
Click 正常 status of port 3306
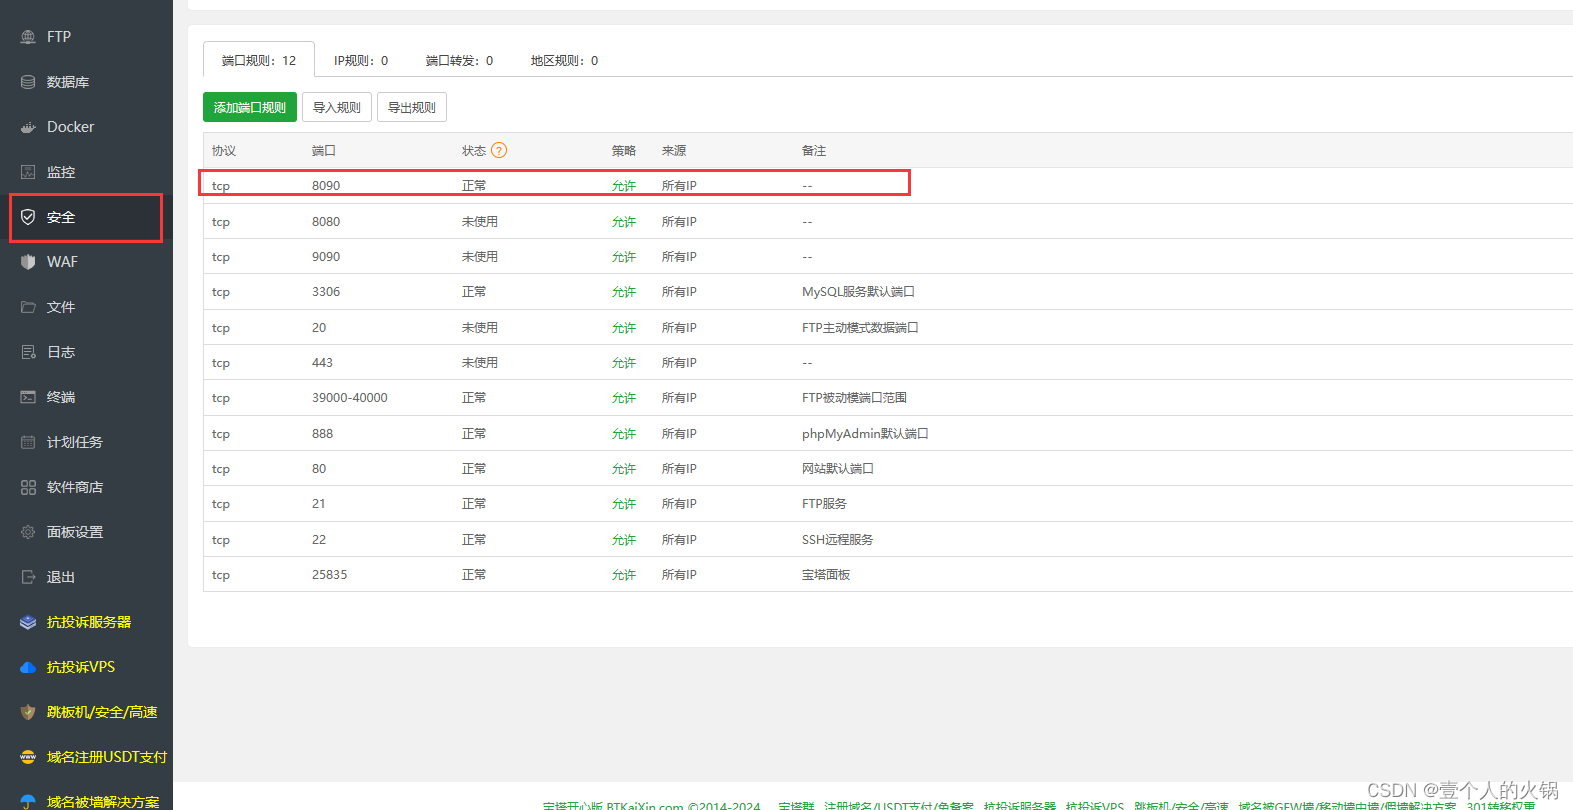(x=474, y=292)
